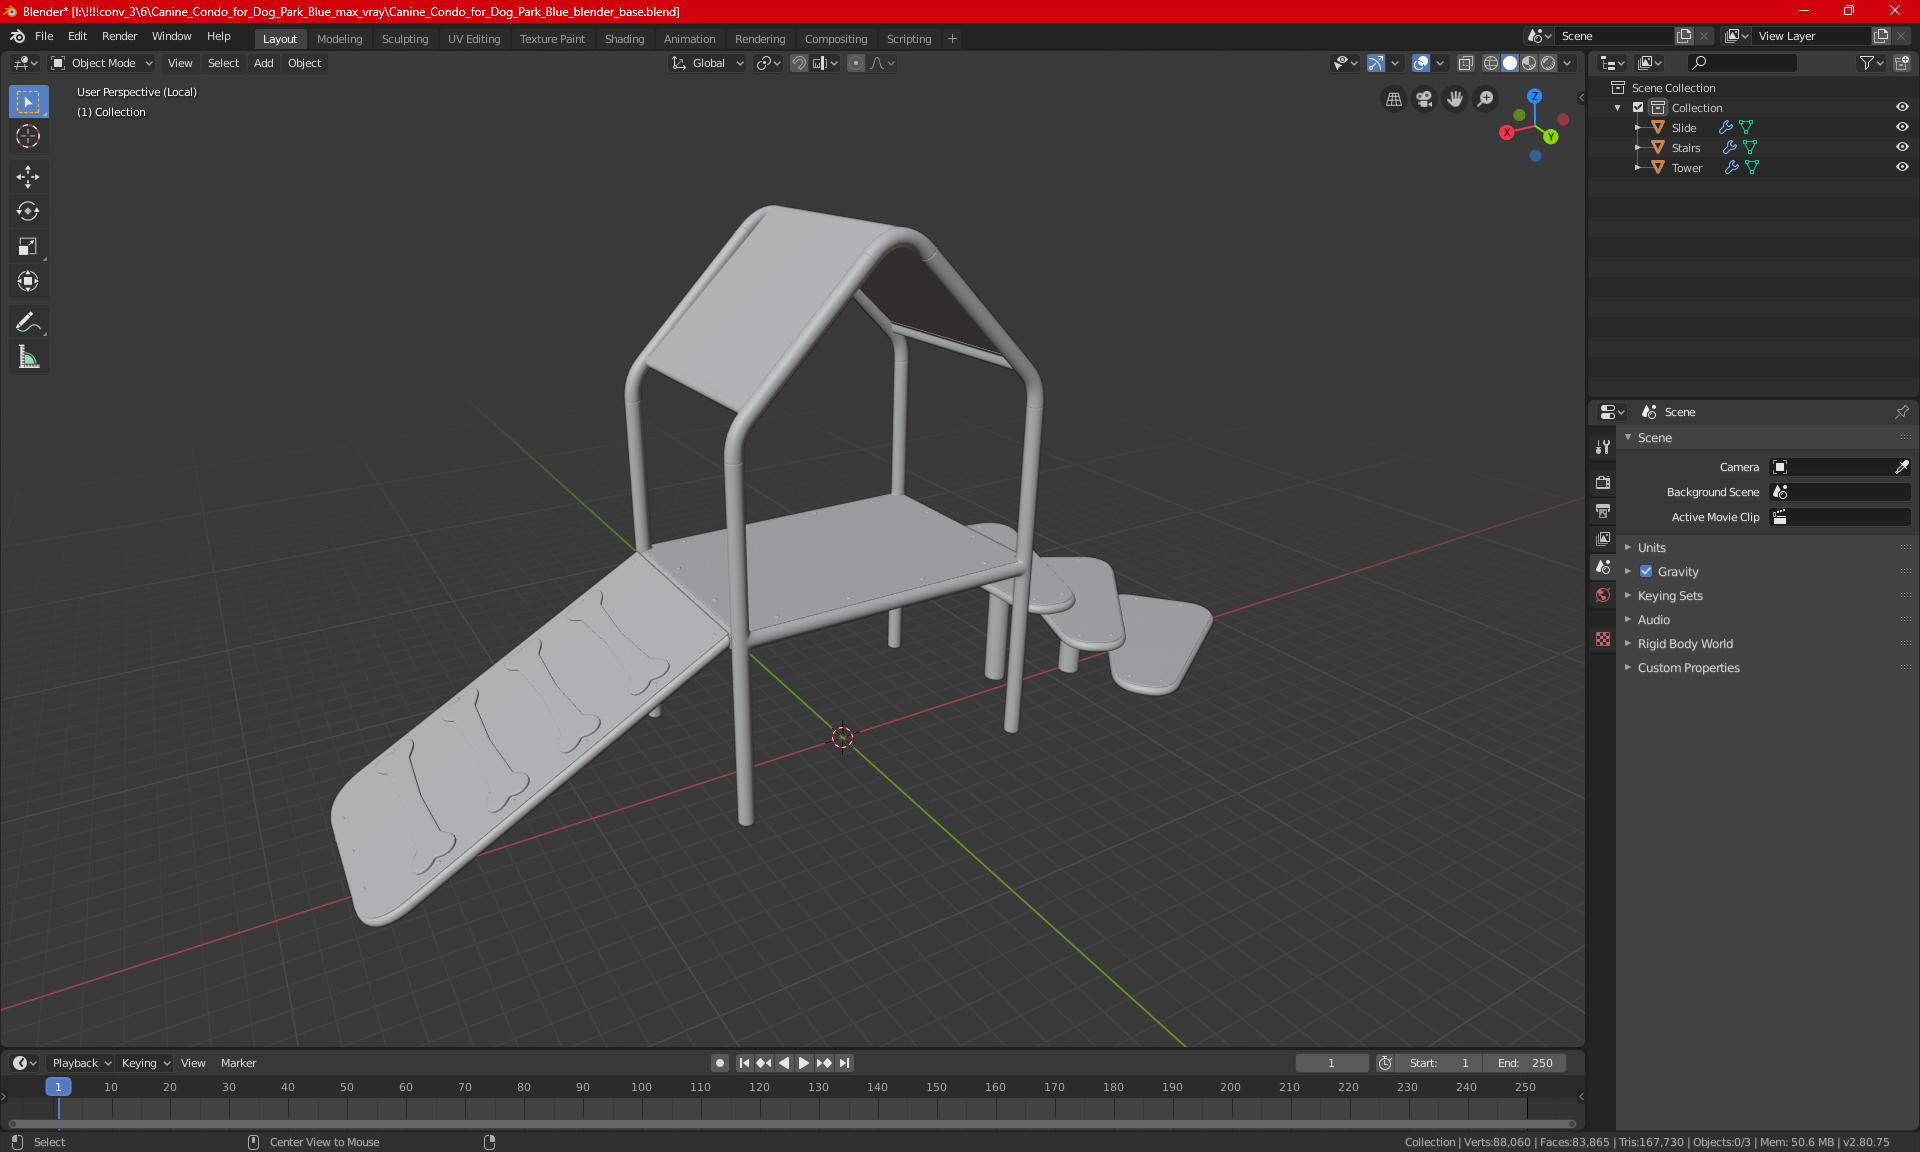Open the Render properties tab icon
This screenshot has height=1152, width=1920.
coord(1603,482)
